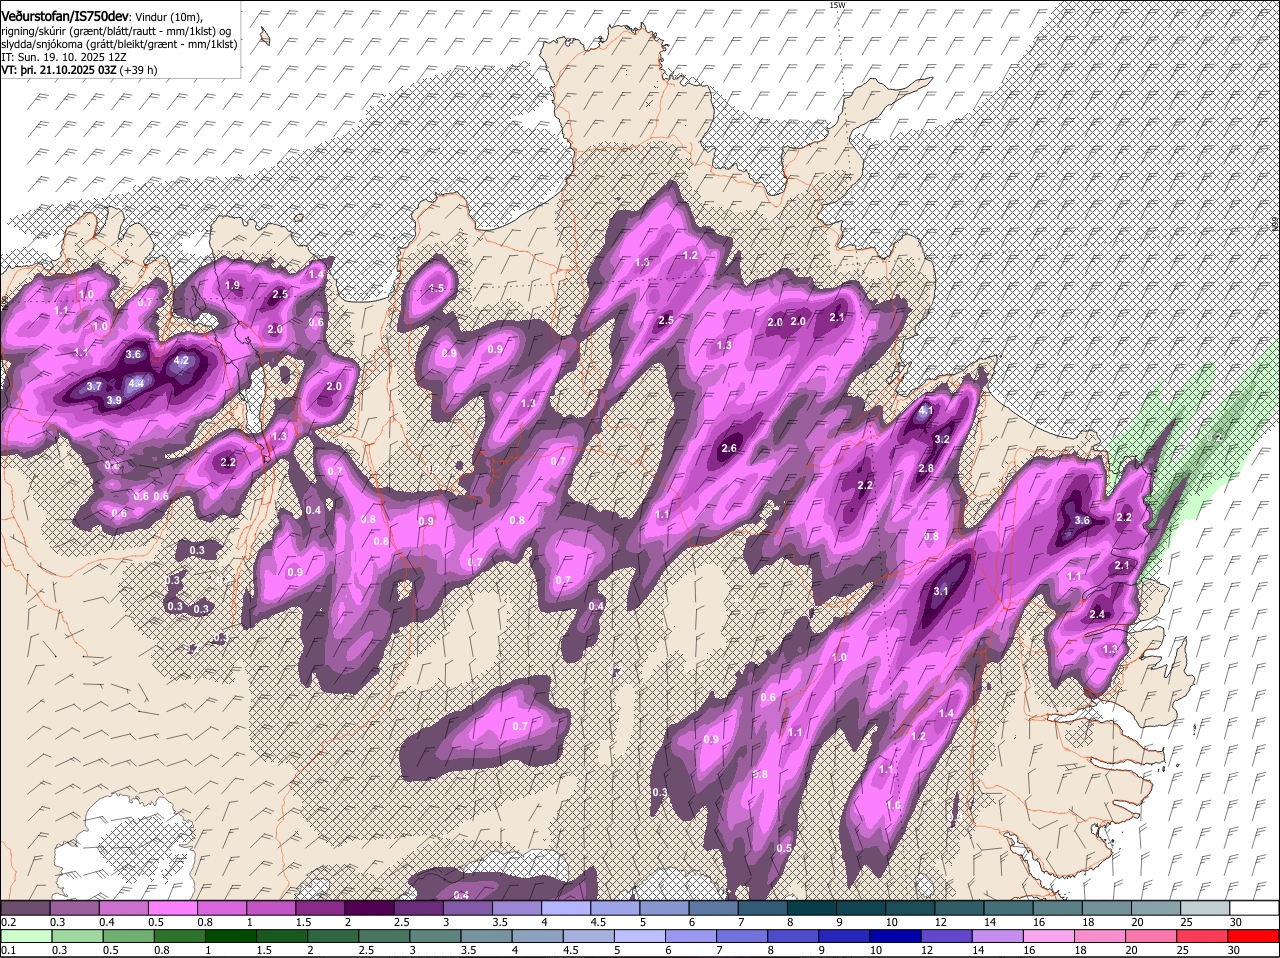Click the 4.1 precipitation value on the map
Image resolution: width=1280 pixels, height=958 pixels.
[926, 410]
